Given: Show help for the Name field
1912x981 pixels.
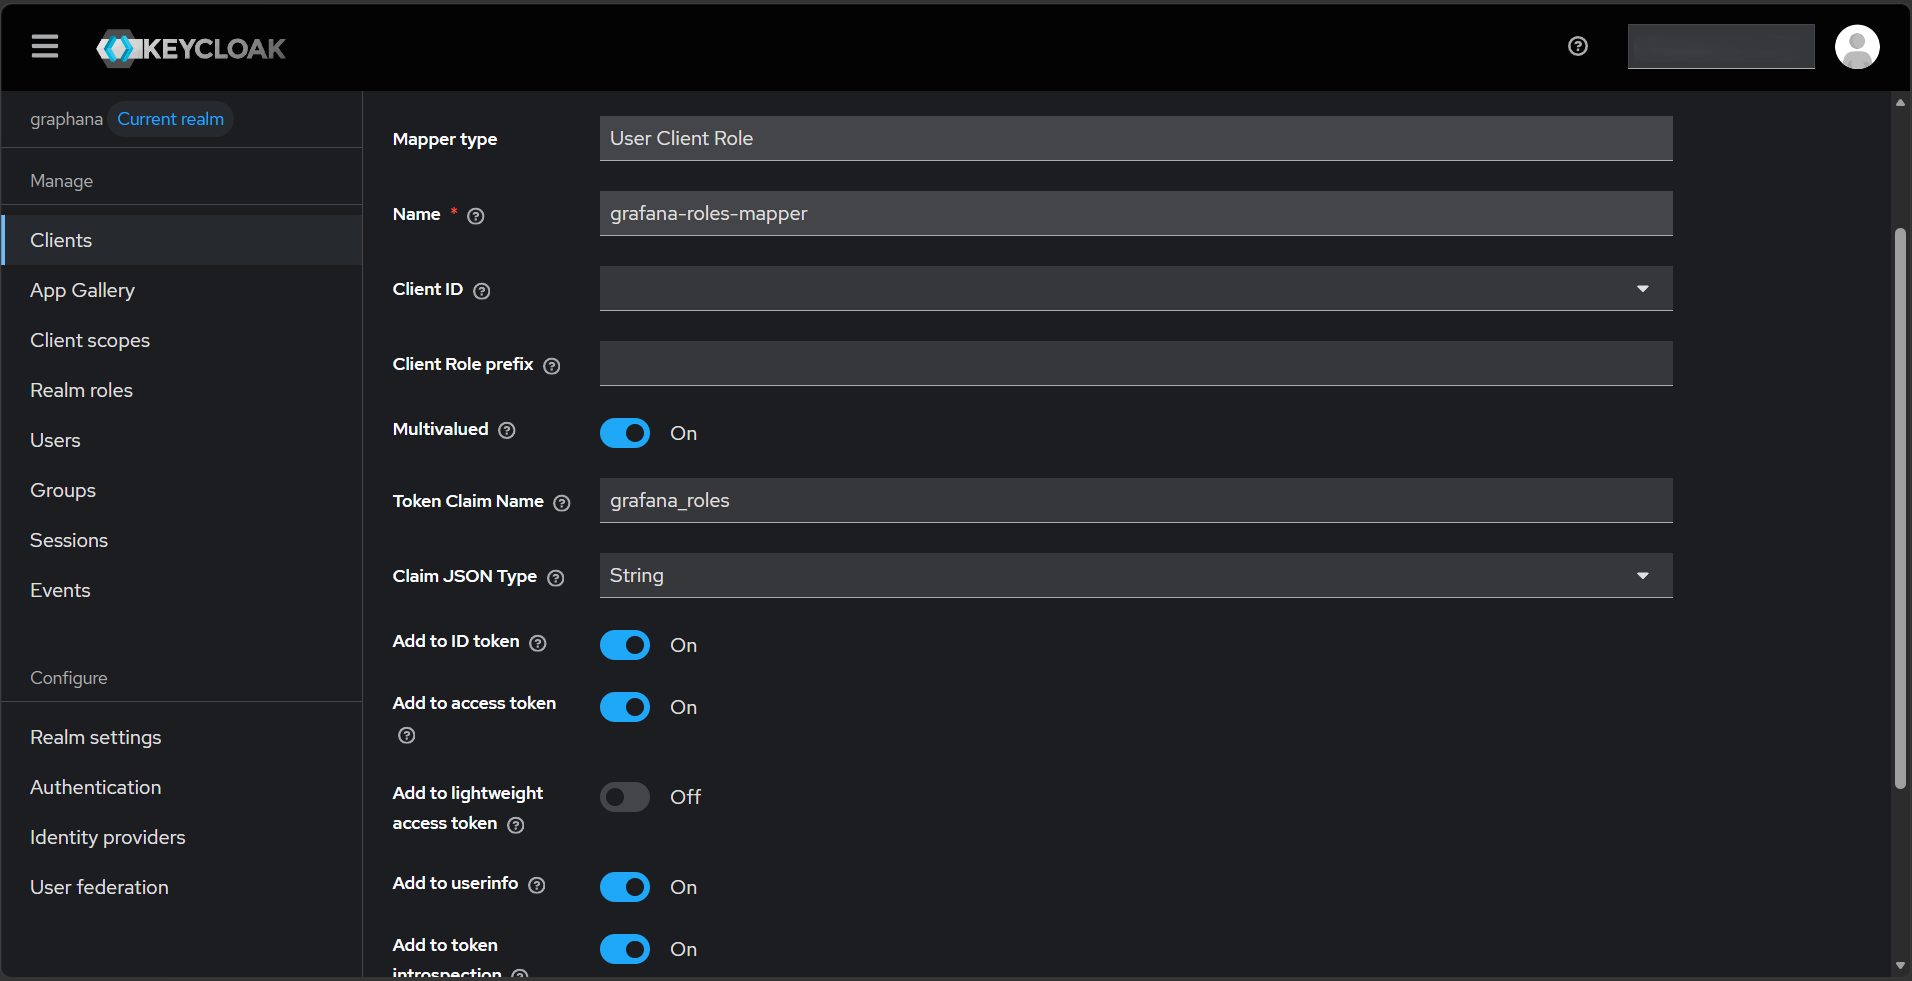Looking at the screenshot, I should point(476,216).
